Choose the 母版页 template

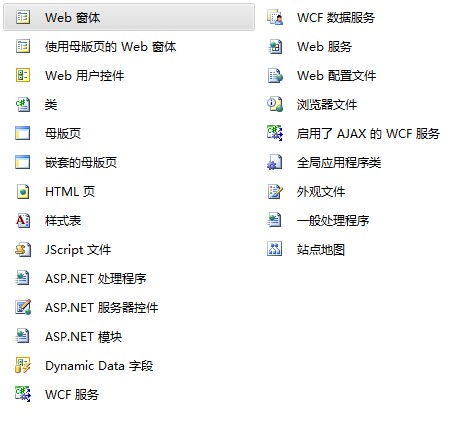(63, 134)
